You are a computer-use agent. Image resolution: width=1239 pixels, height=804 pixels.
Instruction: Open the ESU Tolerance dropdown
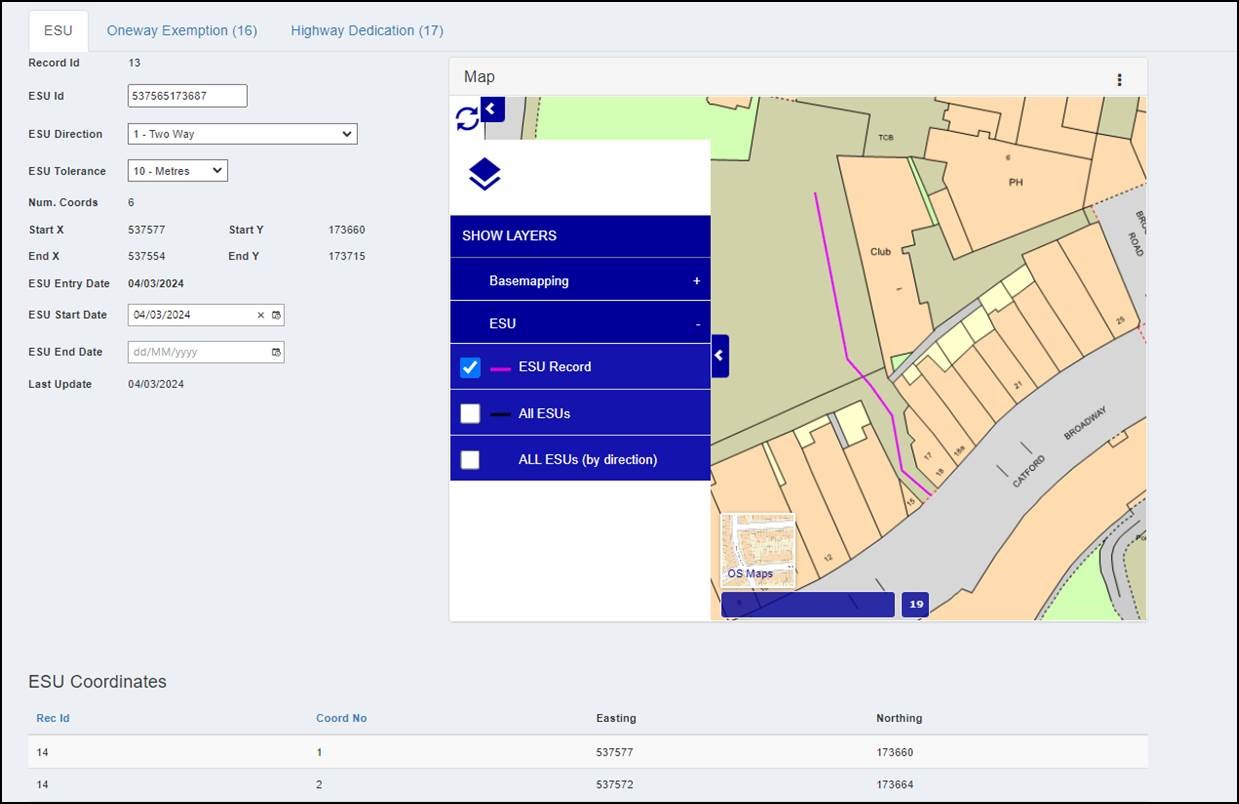click(178, 171)
